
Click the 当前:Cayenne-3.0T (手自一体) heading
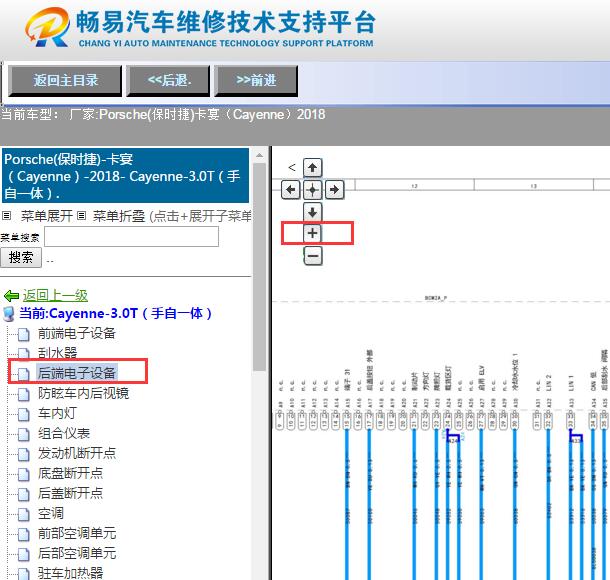pos(116,314)
